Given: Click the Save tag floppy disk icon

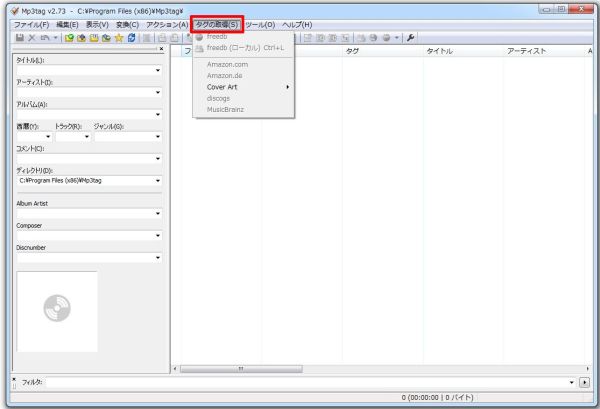Looking at the screenshot, I should click(x=20, y=38).
